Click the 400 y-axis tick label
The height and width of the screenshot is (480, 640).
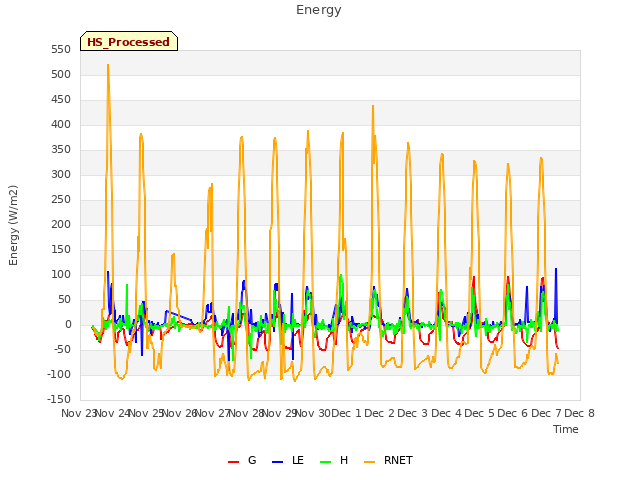coord(61,124)
